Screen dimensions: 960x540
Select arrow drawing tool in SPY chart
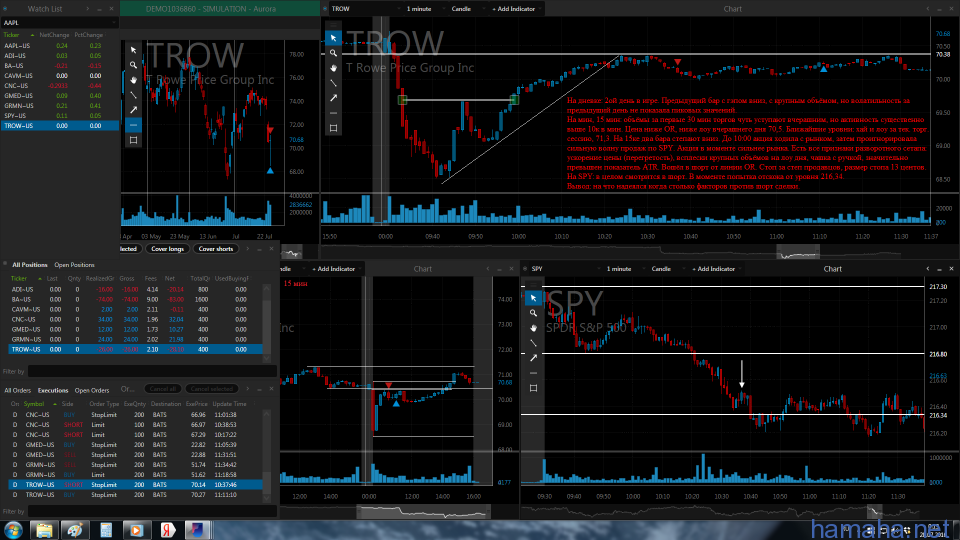pos(533,358)
